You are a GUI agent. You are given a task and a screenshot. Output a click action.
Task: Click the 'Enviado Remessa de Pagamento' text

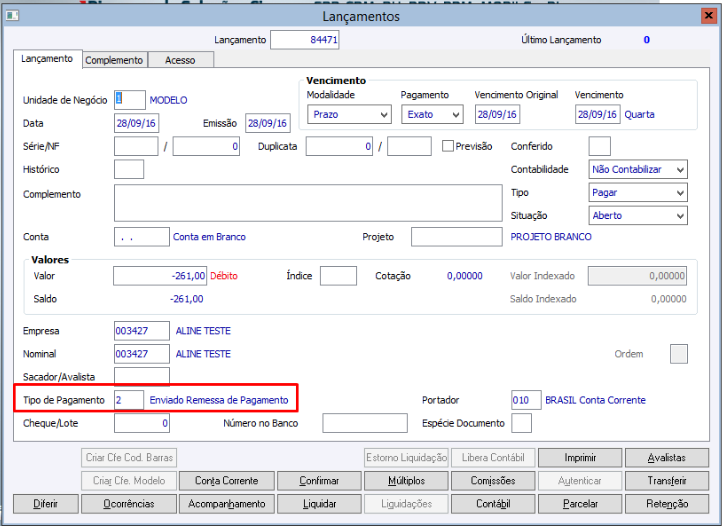[219, 400]
